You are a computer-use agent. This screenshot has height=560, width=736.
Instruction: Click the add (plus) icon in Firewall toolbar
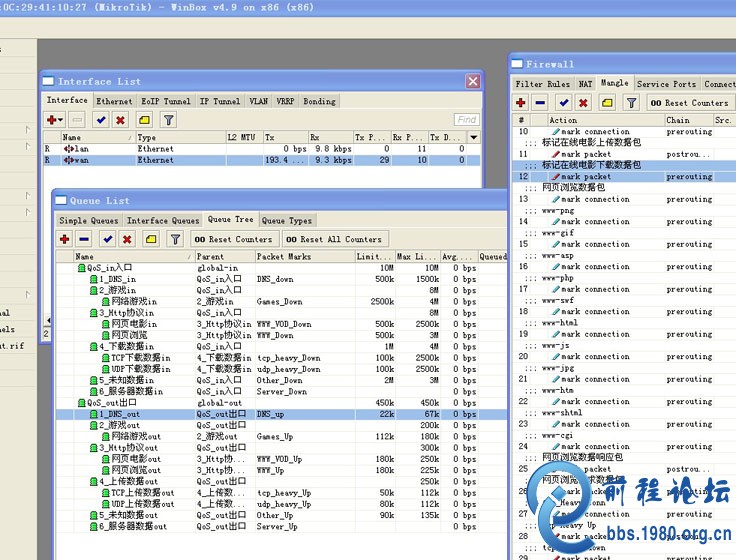coord(521,102)
